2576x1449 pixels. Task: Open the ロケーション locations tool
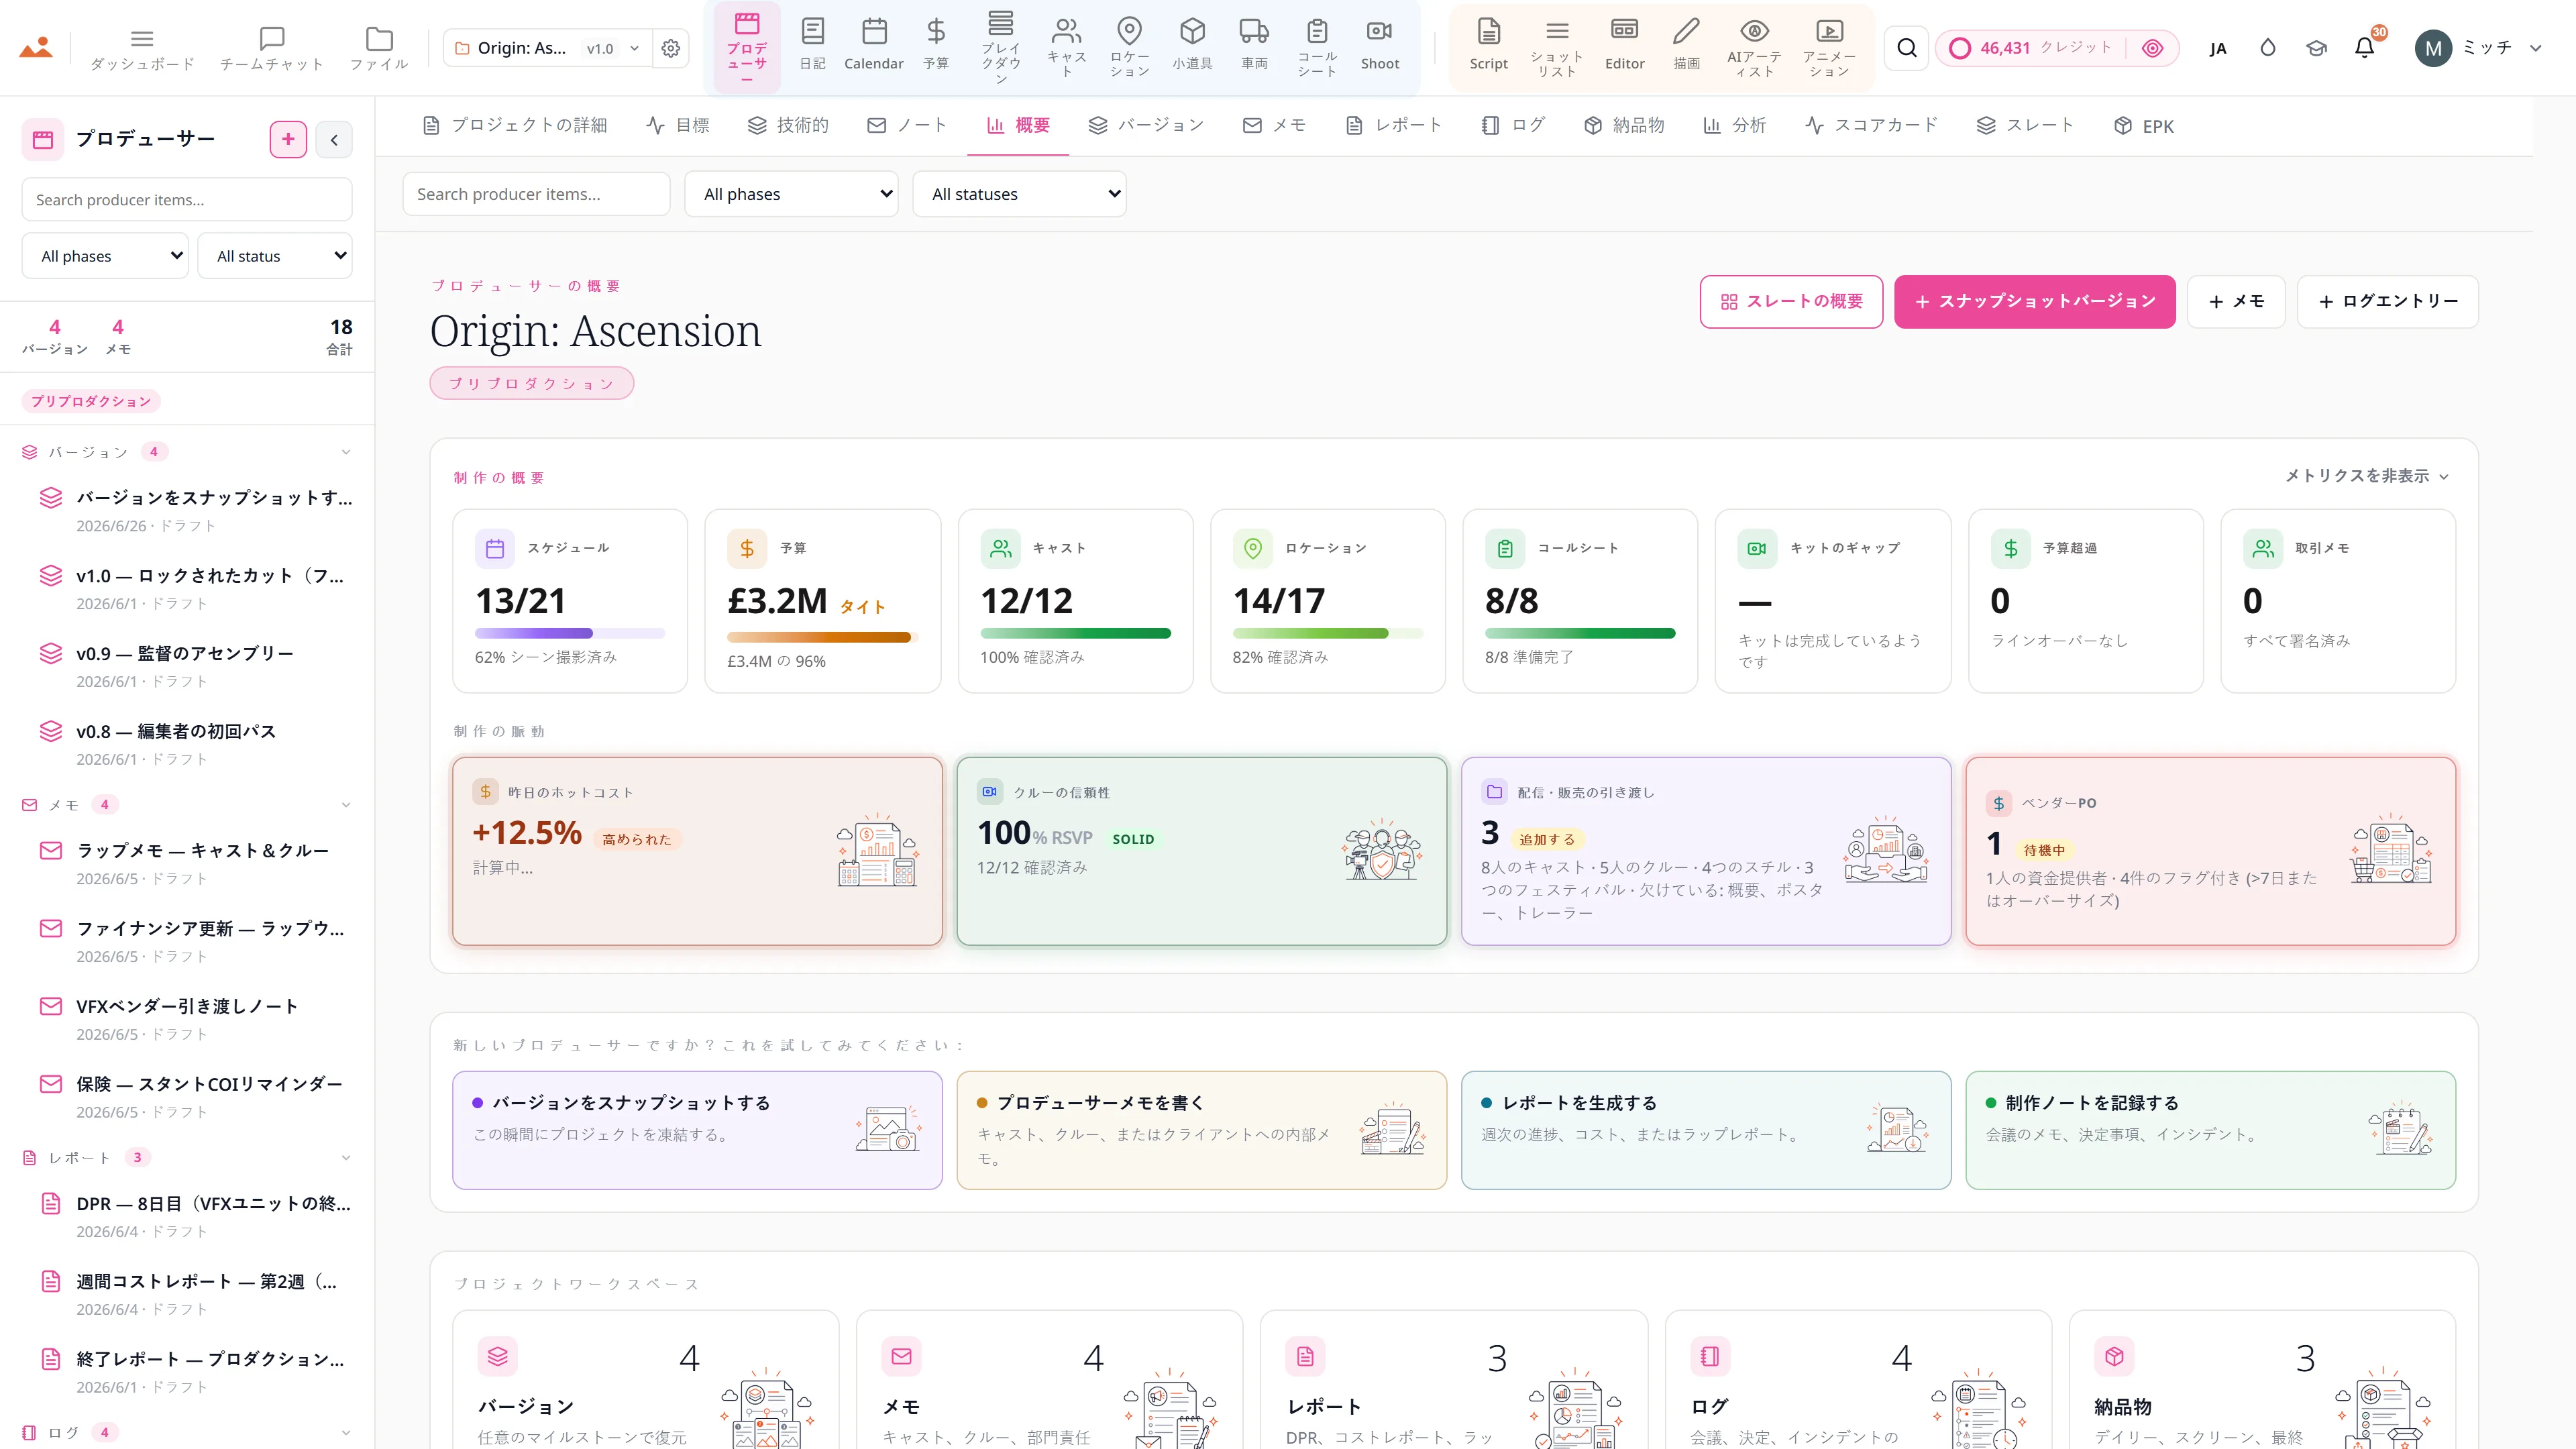pos(1130,47)
